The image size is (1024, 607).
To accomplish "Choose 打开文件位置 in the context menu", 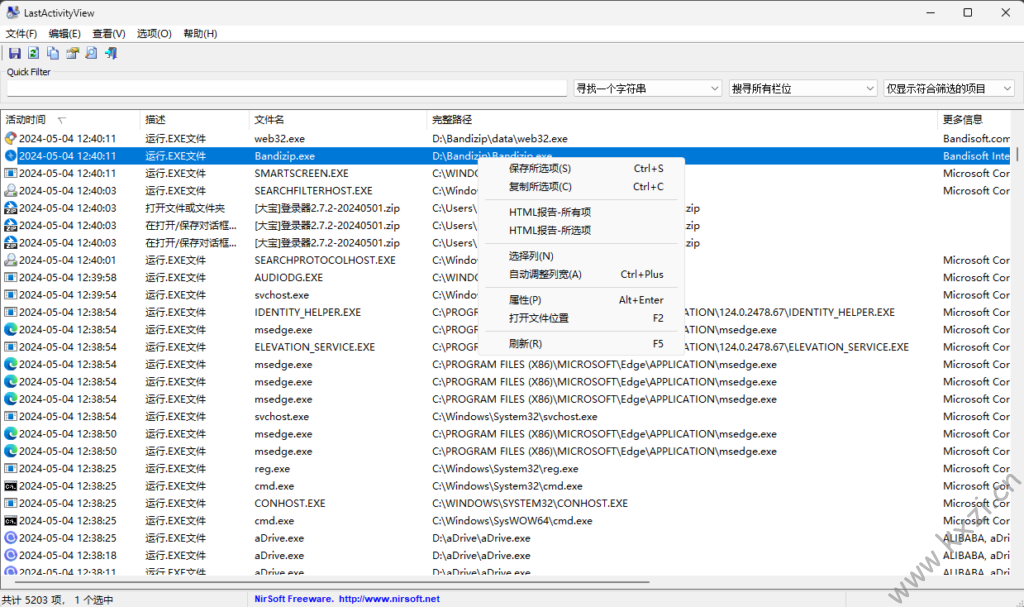I will pos(581,318).
